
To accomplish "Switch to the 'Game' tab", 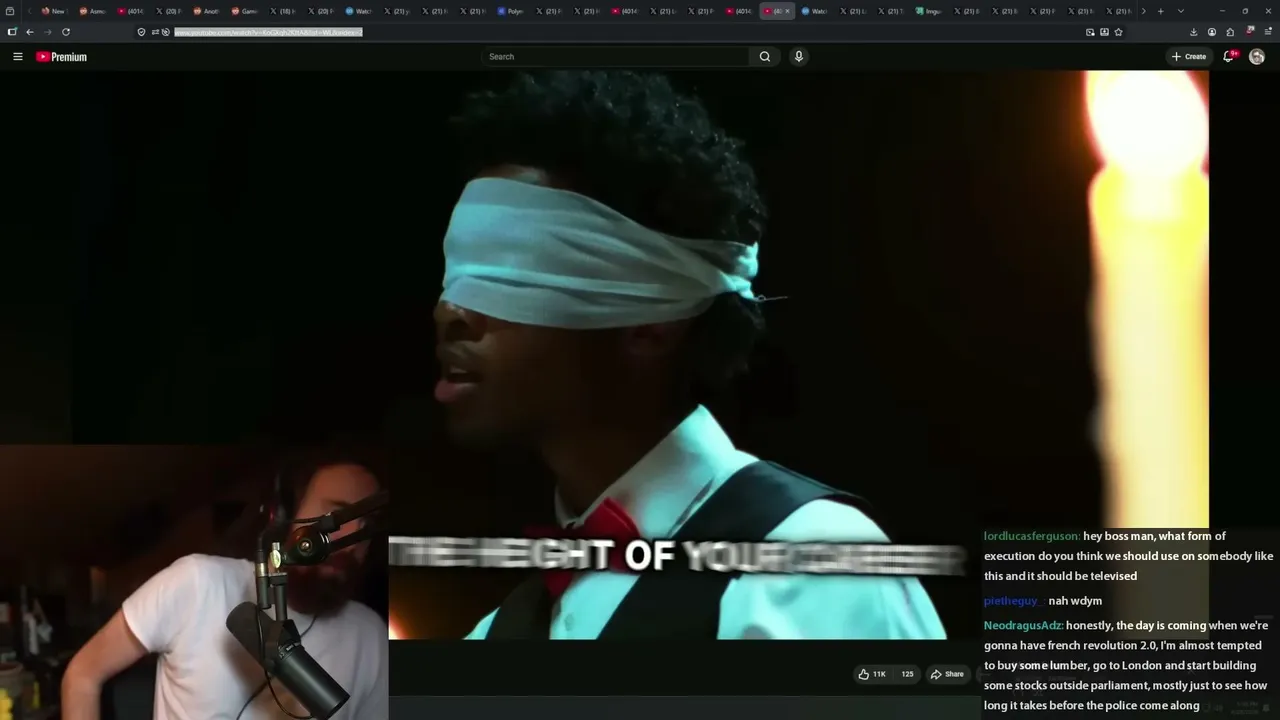I will coord(244,11).
